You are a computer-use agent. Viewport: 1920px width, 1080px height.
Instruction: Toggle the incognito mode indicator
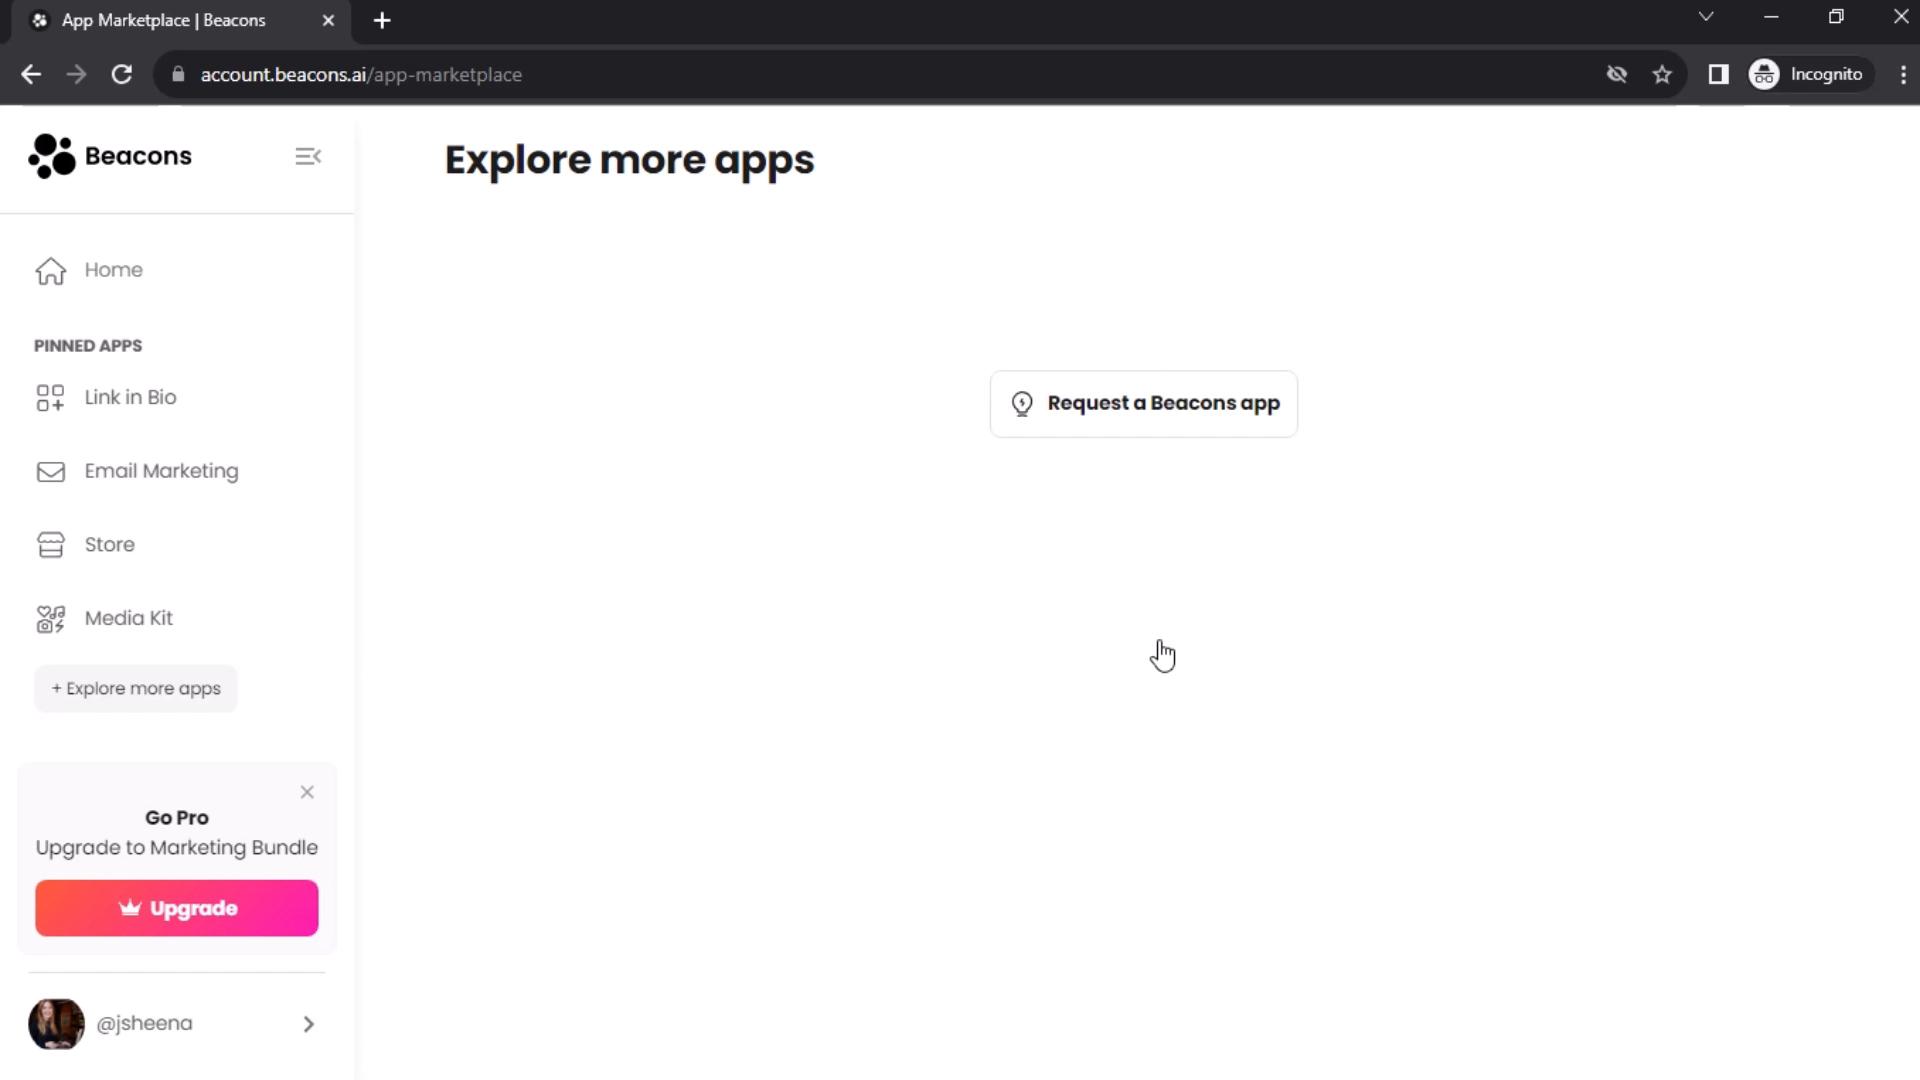click(1808, 74)
